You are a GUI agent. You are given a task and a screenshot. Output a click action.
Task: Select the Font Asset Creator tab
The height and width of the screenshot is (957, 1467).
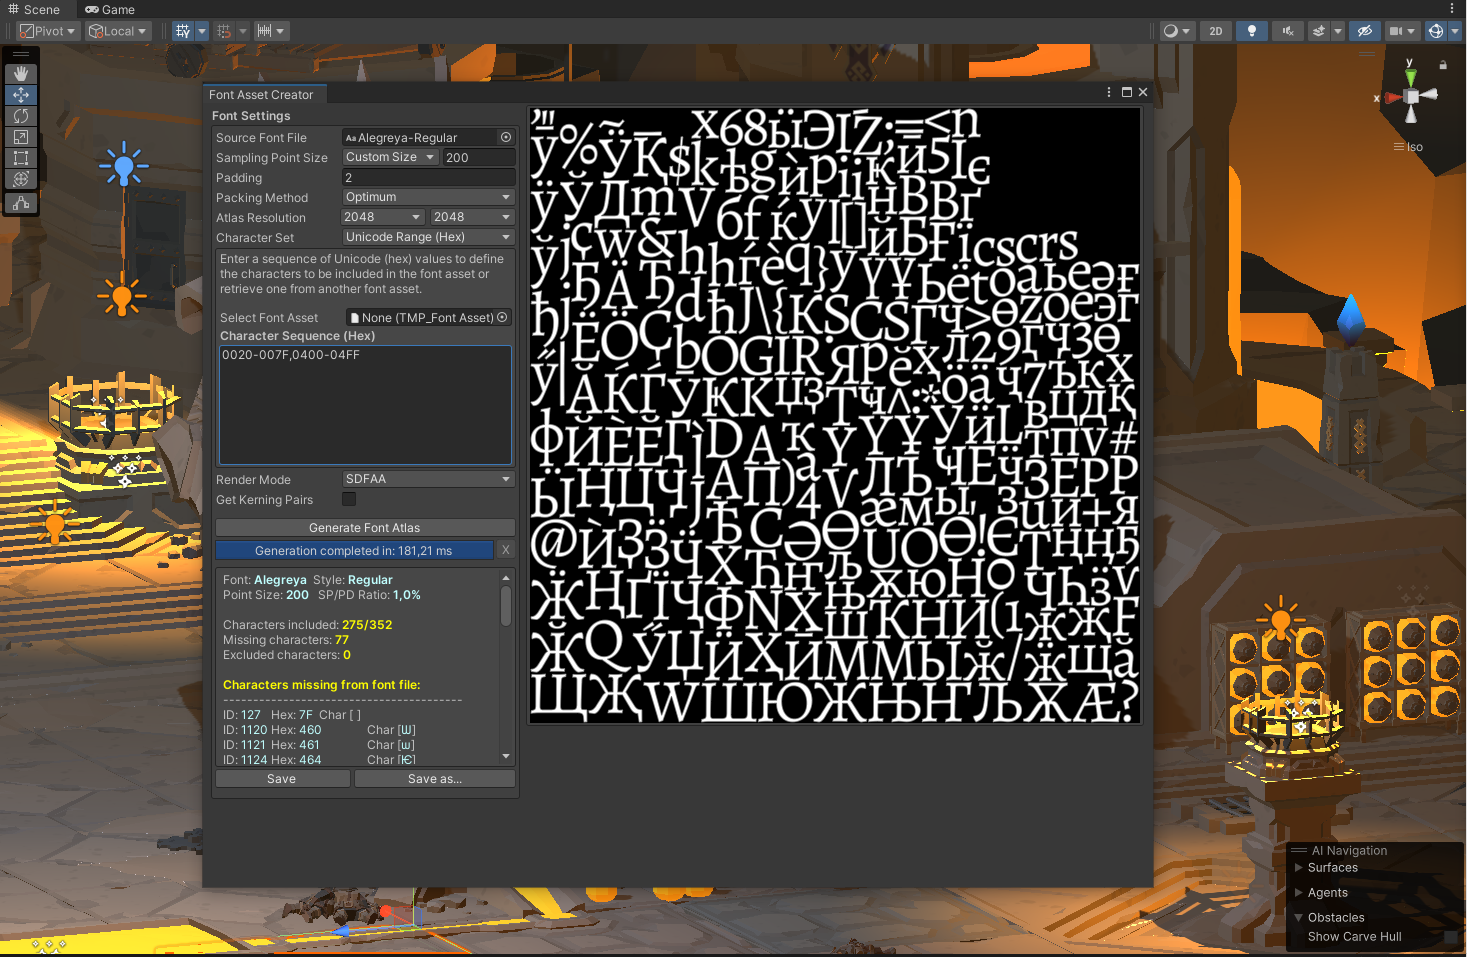pos(261,95)
